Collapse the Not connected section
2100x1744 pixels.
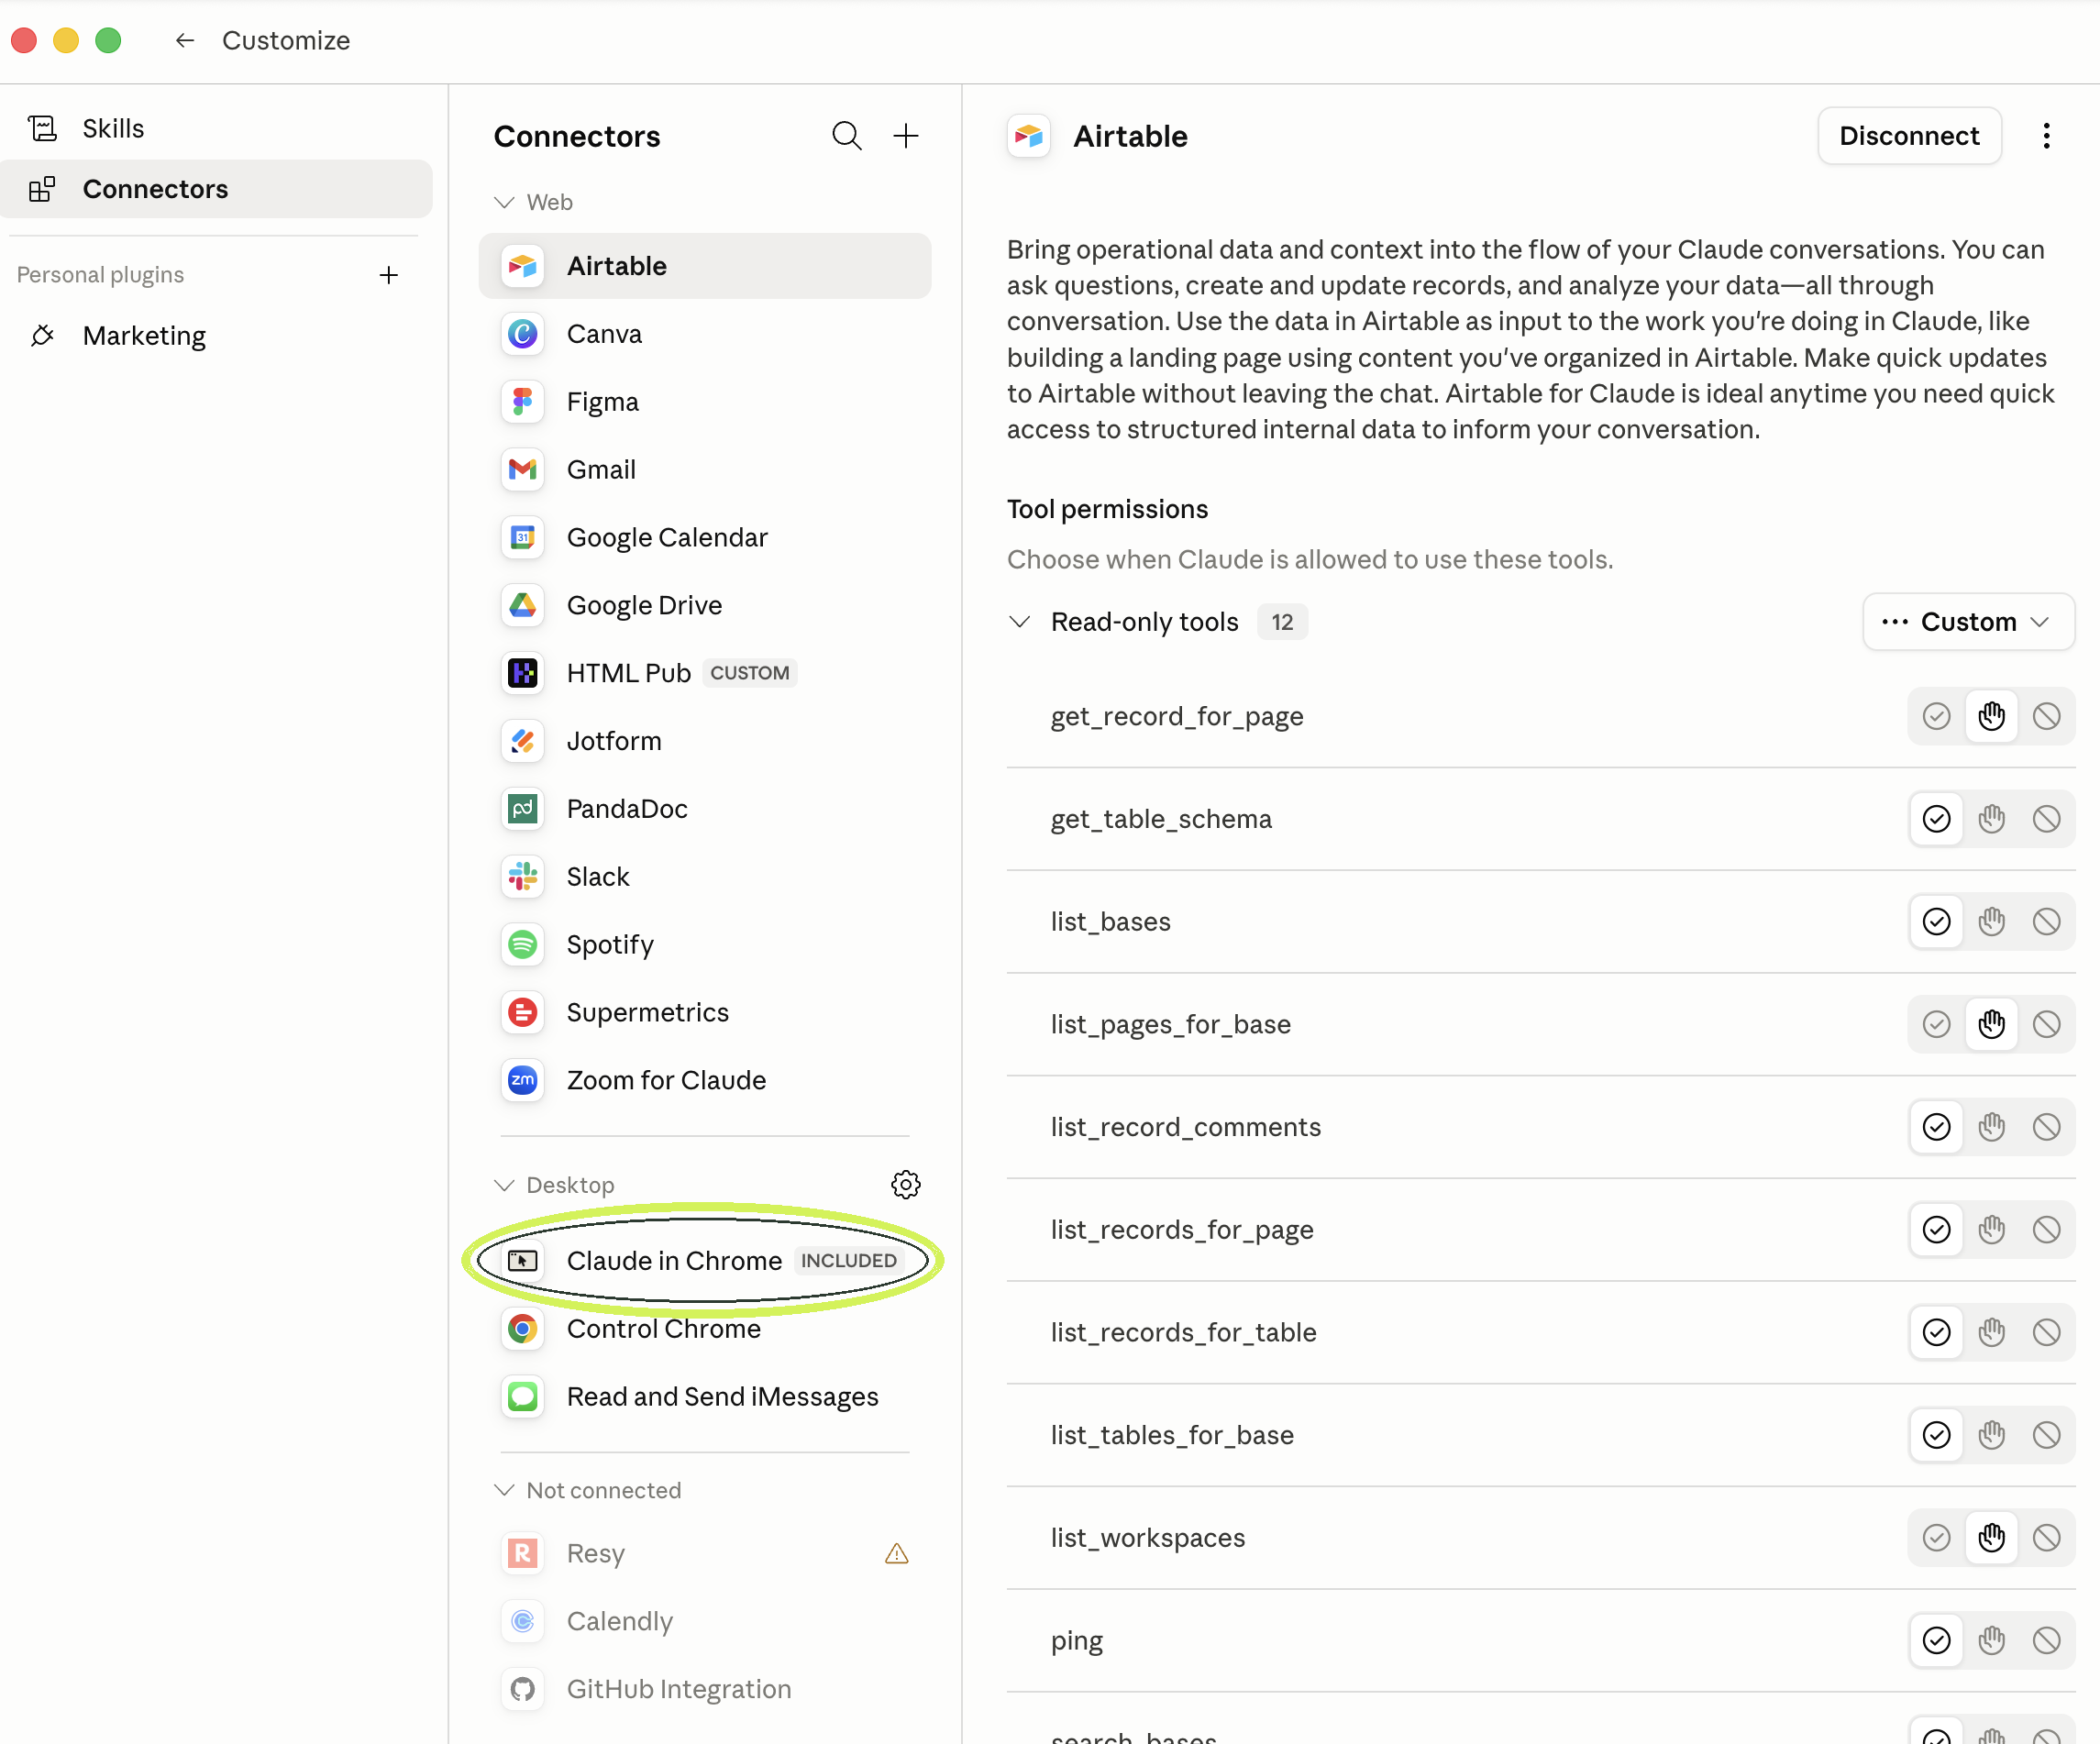click(504, 1490)
